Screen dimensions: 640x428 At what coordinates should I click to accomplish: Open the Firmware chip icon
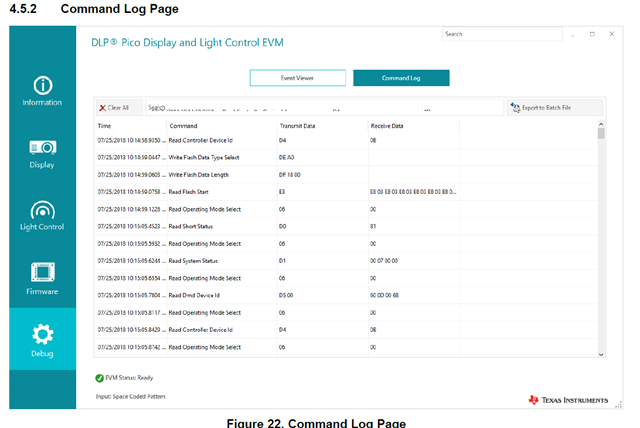42,272
